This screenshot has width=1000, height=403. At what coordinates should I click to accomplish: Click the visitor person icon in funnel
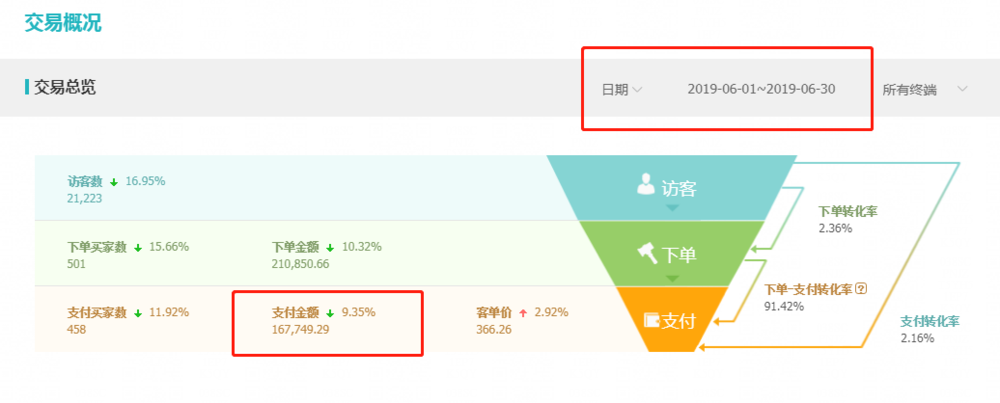tap(646, 186)
